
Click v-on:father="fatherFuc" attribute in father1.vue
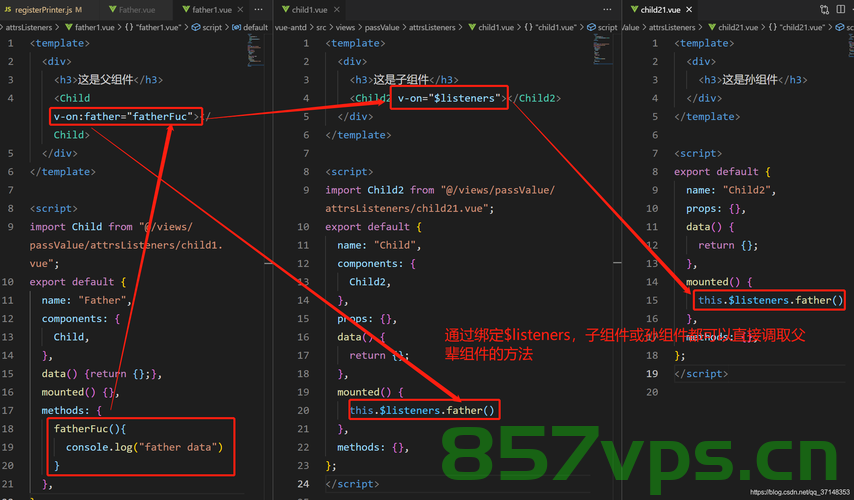pyautogui.click(x=125, y=117)
